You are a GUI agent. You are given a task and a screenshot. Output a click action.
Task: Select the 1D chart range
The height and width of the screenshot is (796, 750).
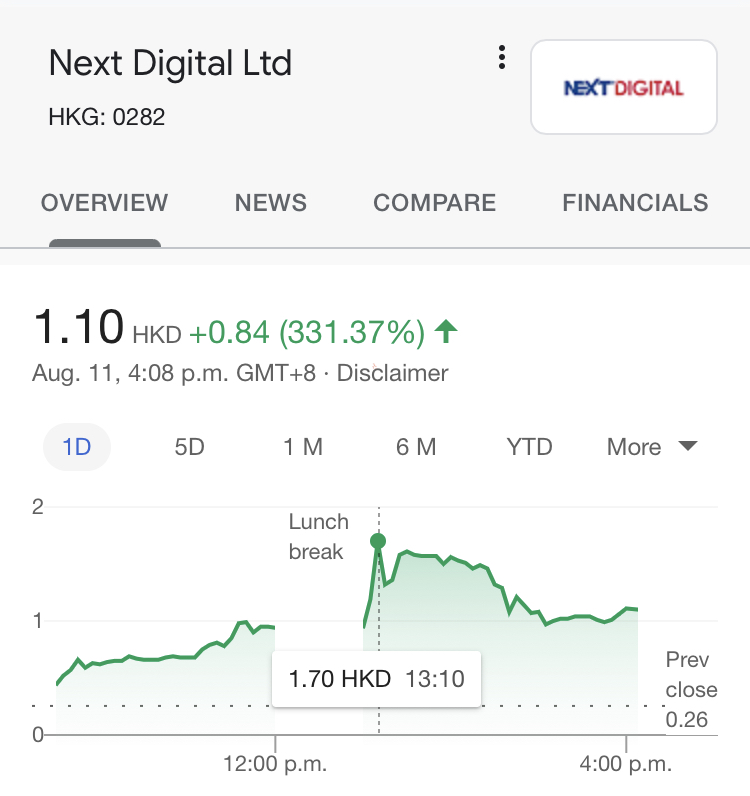[x=77, y=447]
